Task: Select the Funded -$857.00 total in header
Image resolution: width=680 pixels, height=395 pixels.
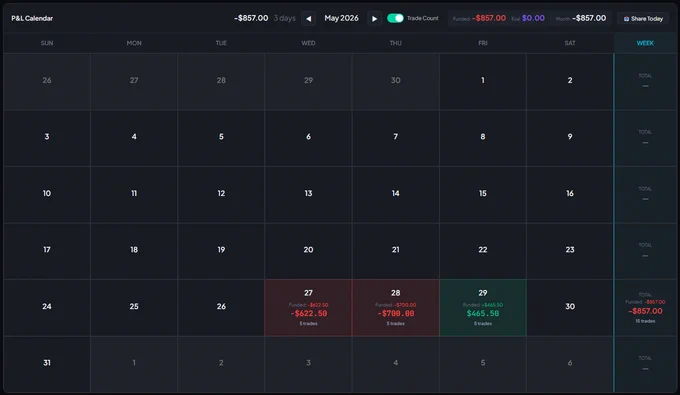Action: (479, 18)
